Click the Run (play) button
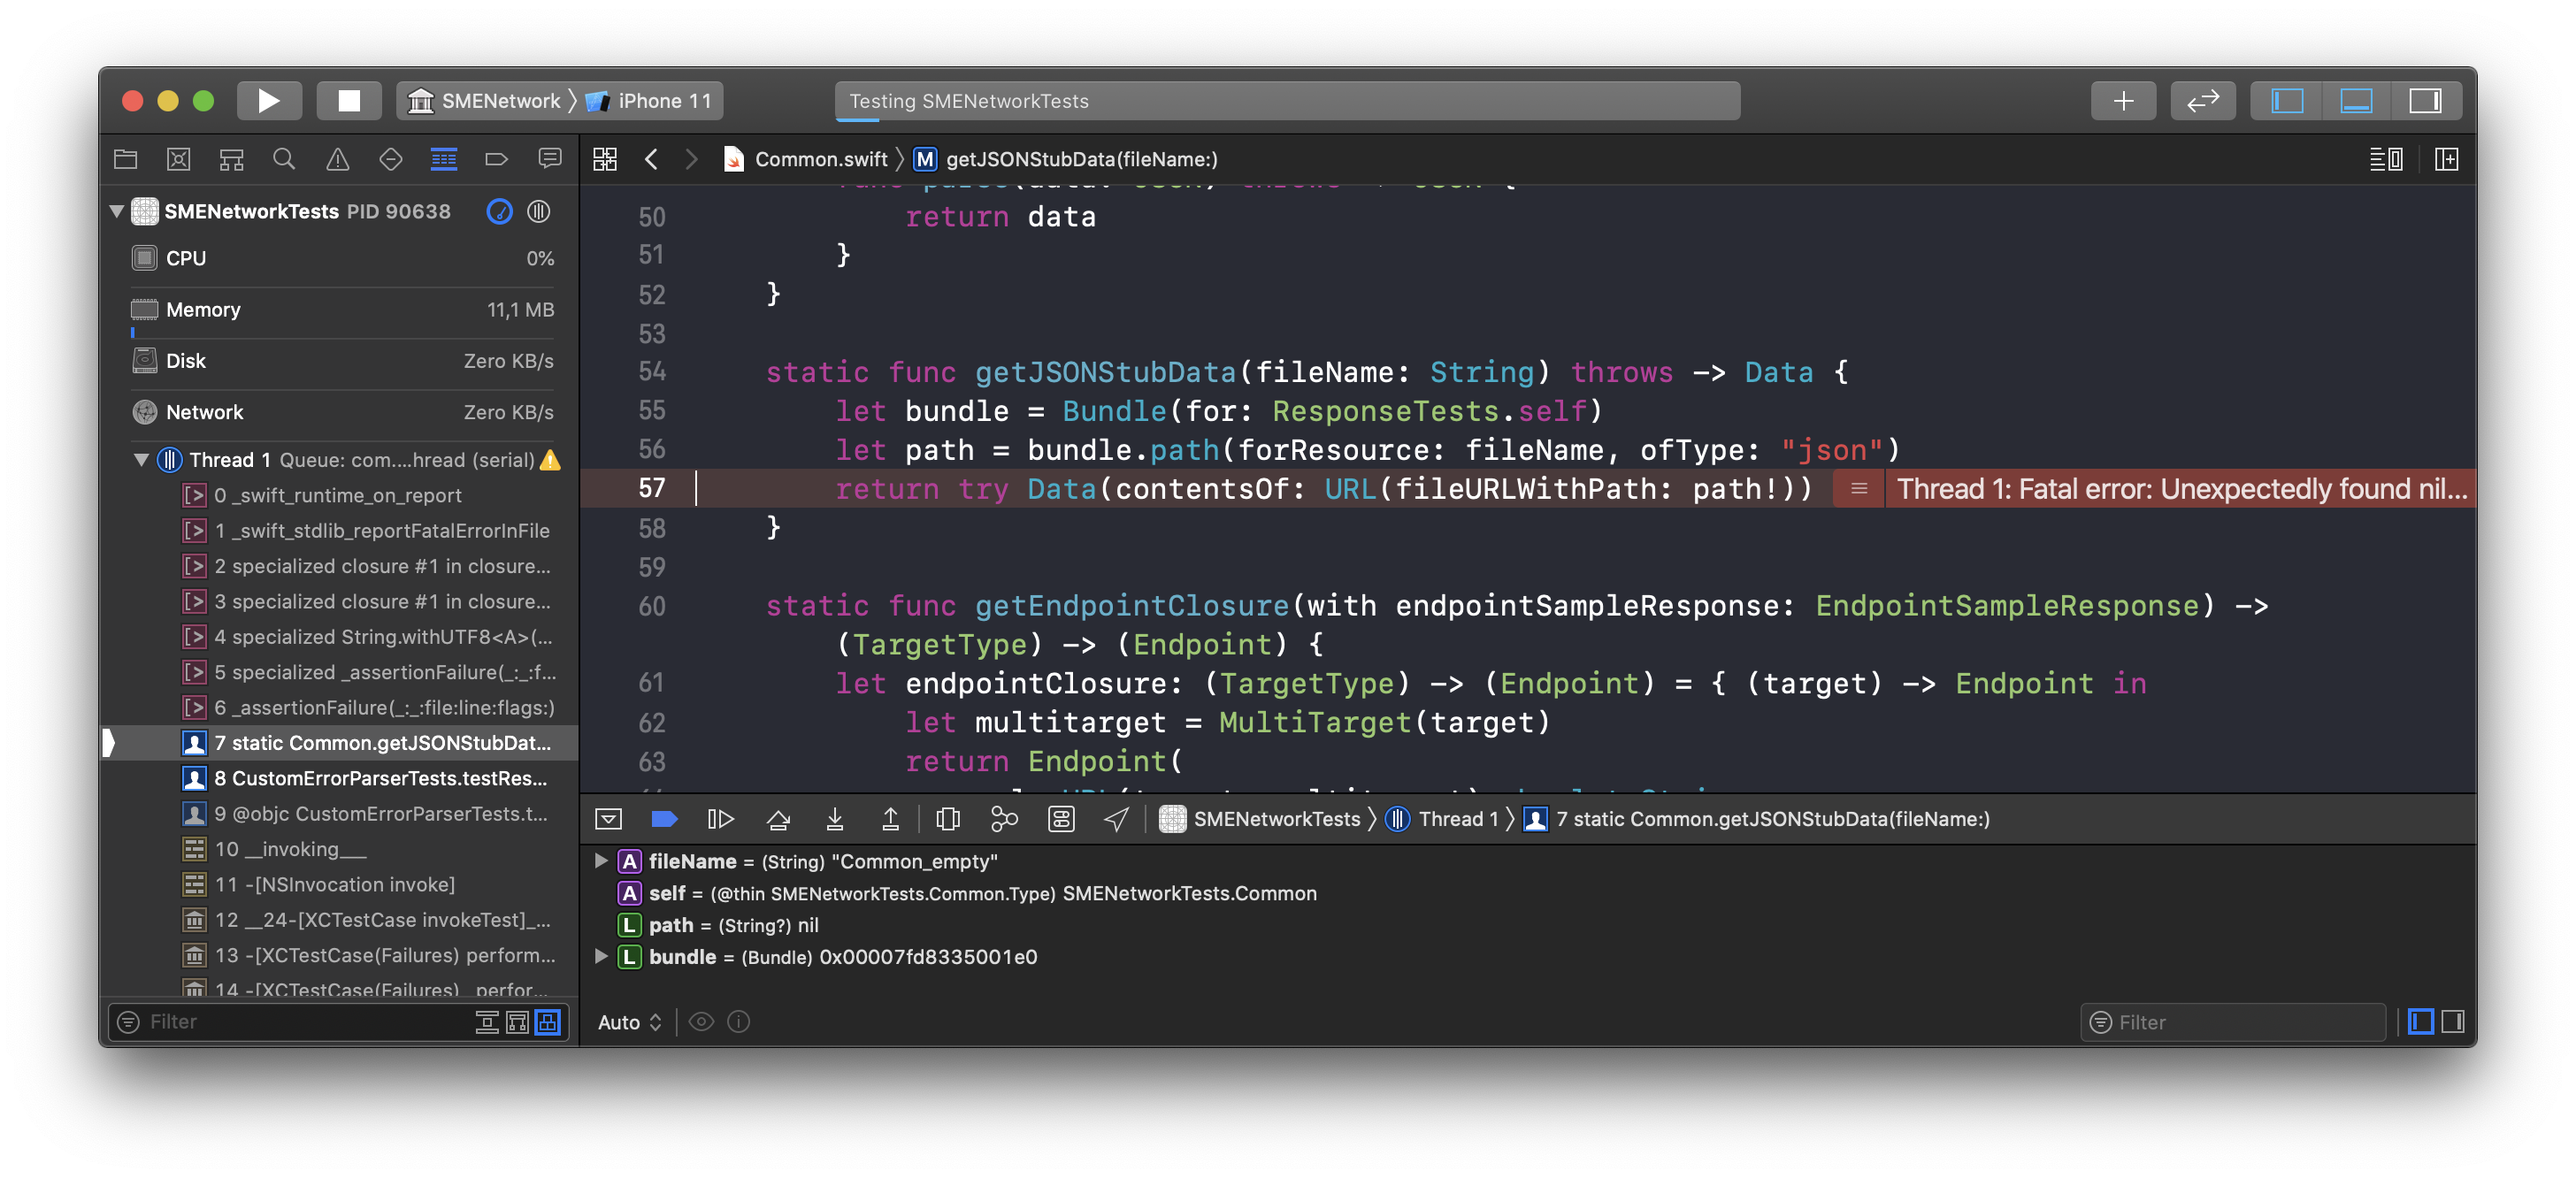The height and width of the screenshot is (1178, 2576). [x=269, y=101]
